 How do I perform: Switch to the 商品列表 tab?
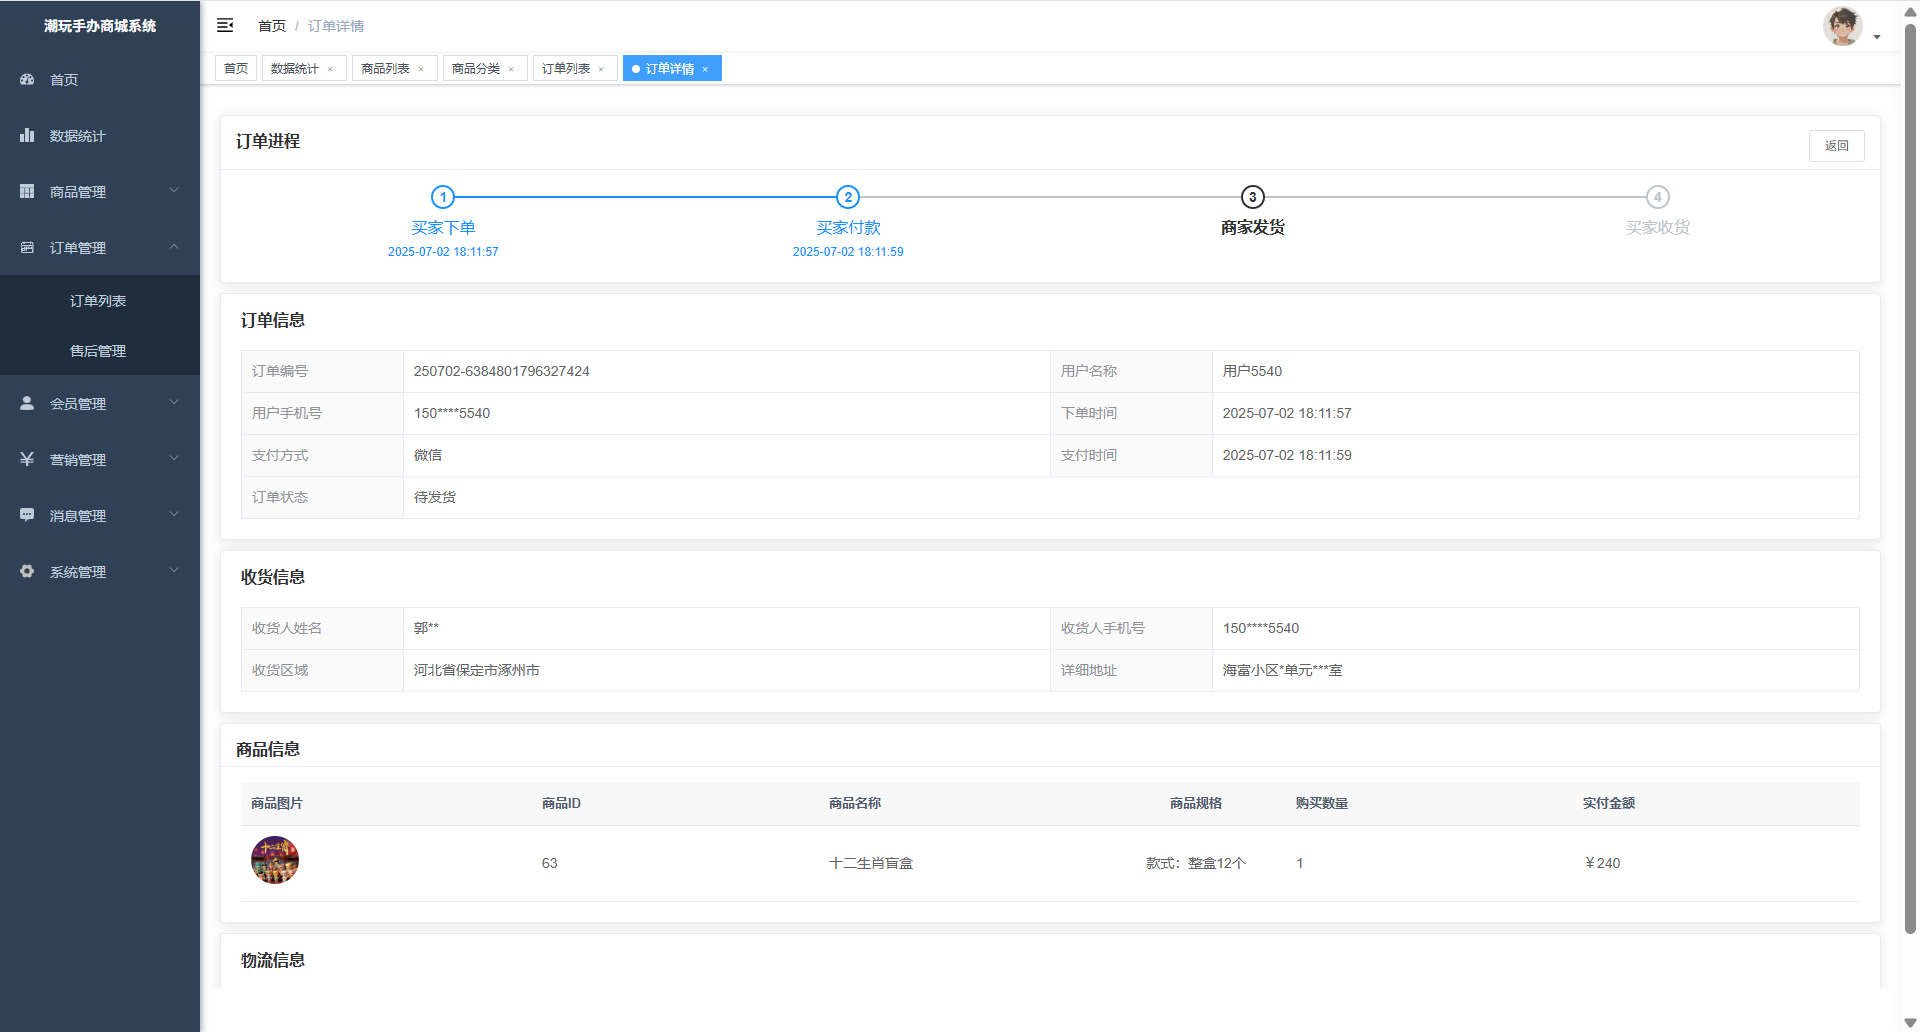[x=385, y=69]
